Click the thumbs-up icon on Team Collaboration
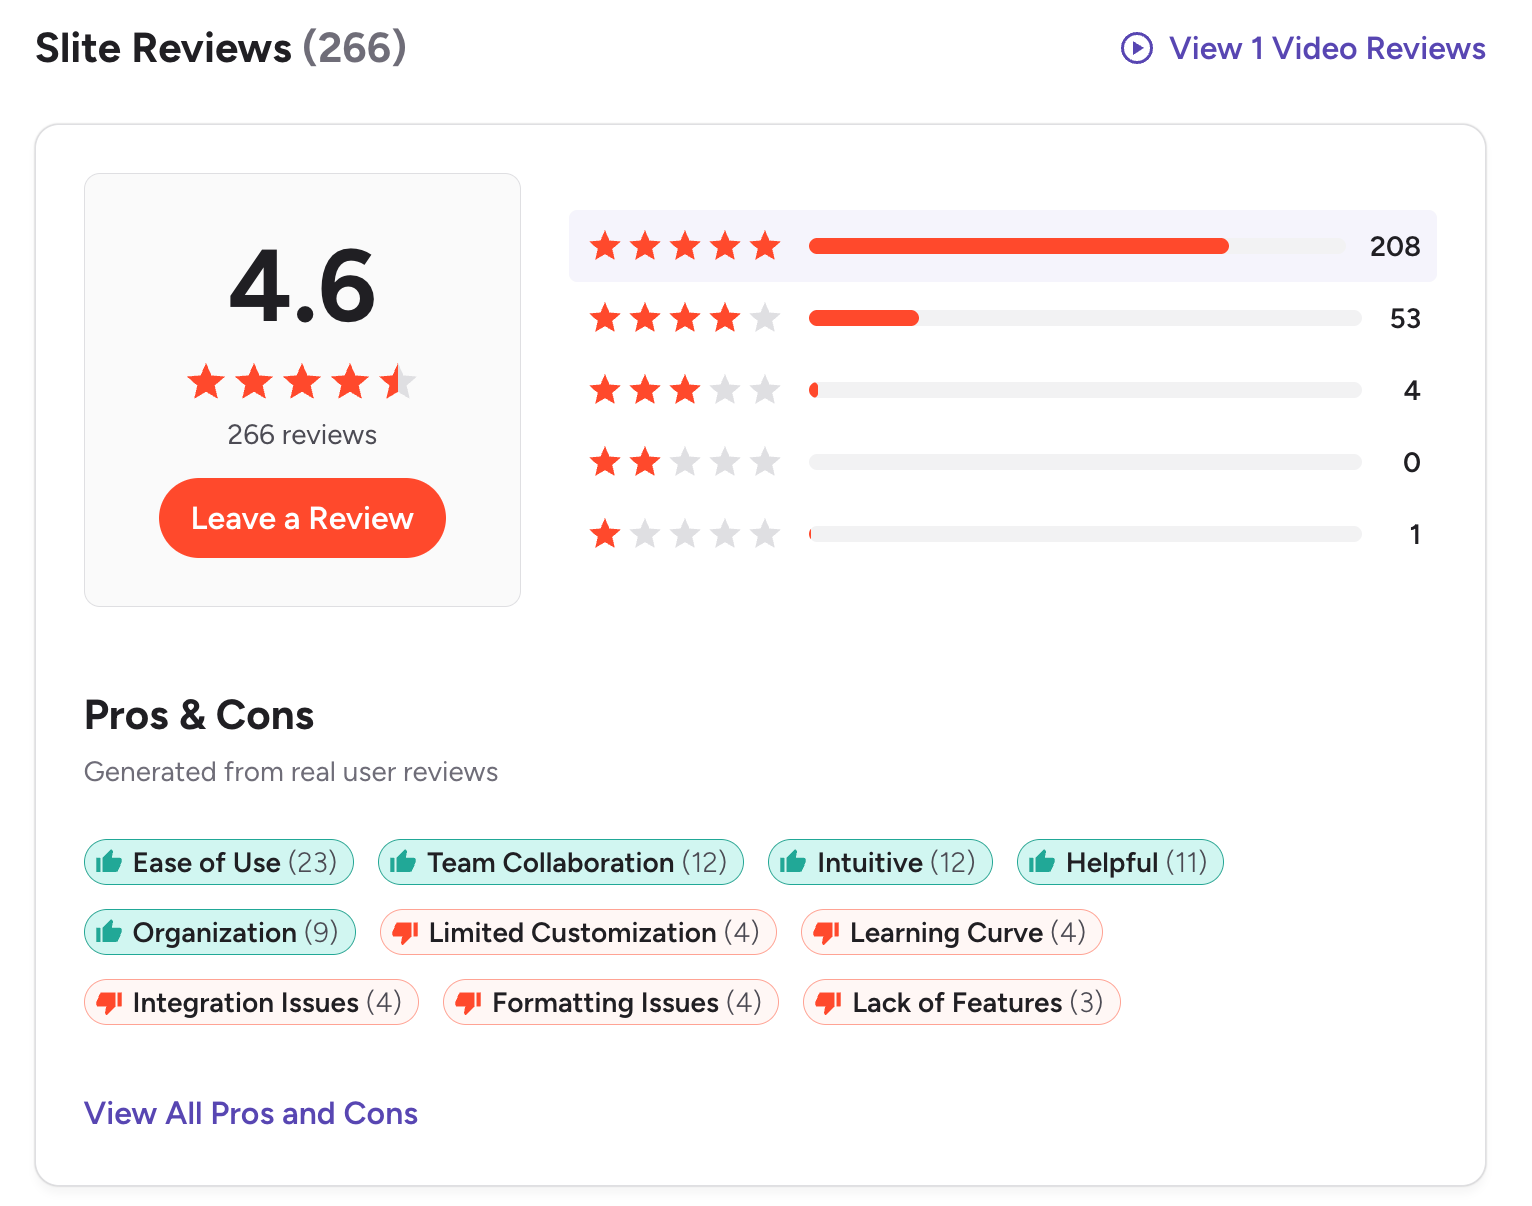The width and height of the screenshot is (1532, 1206). tap(403, 862)
